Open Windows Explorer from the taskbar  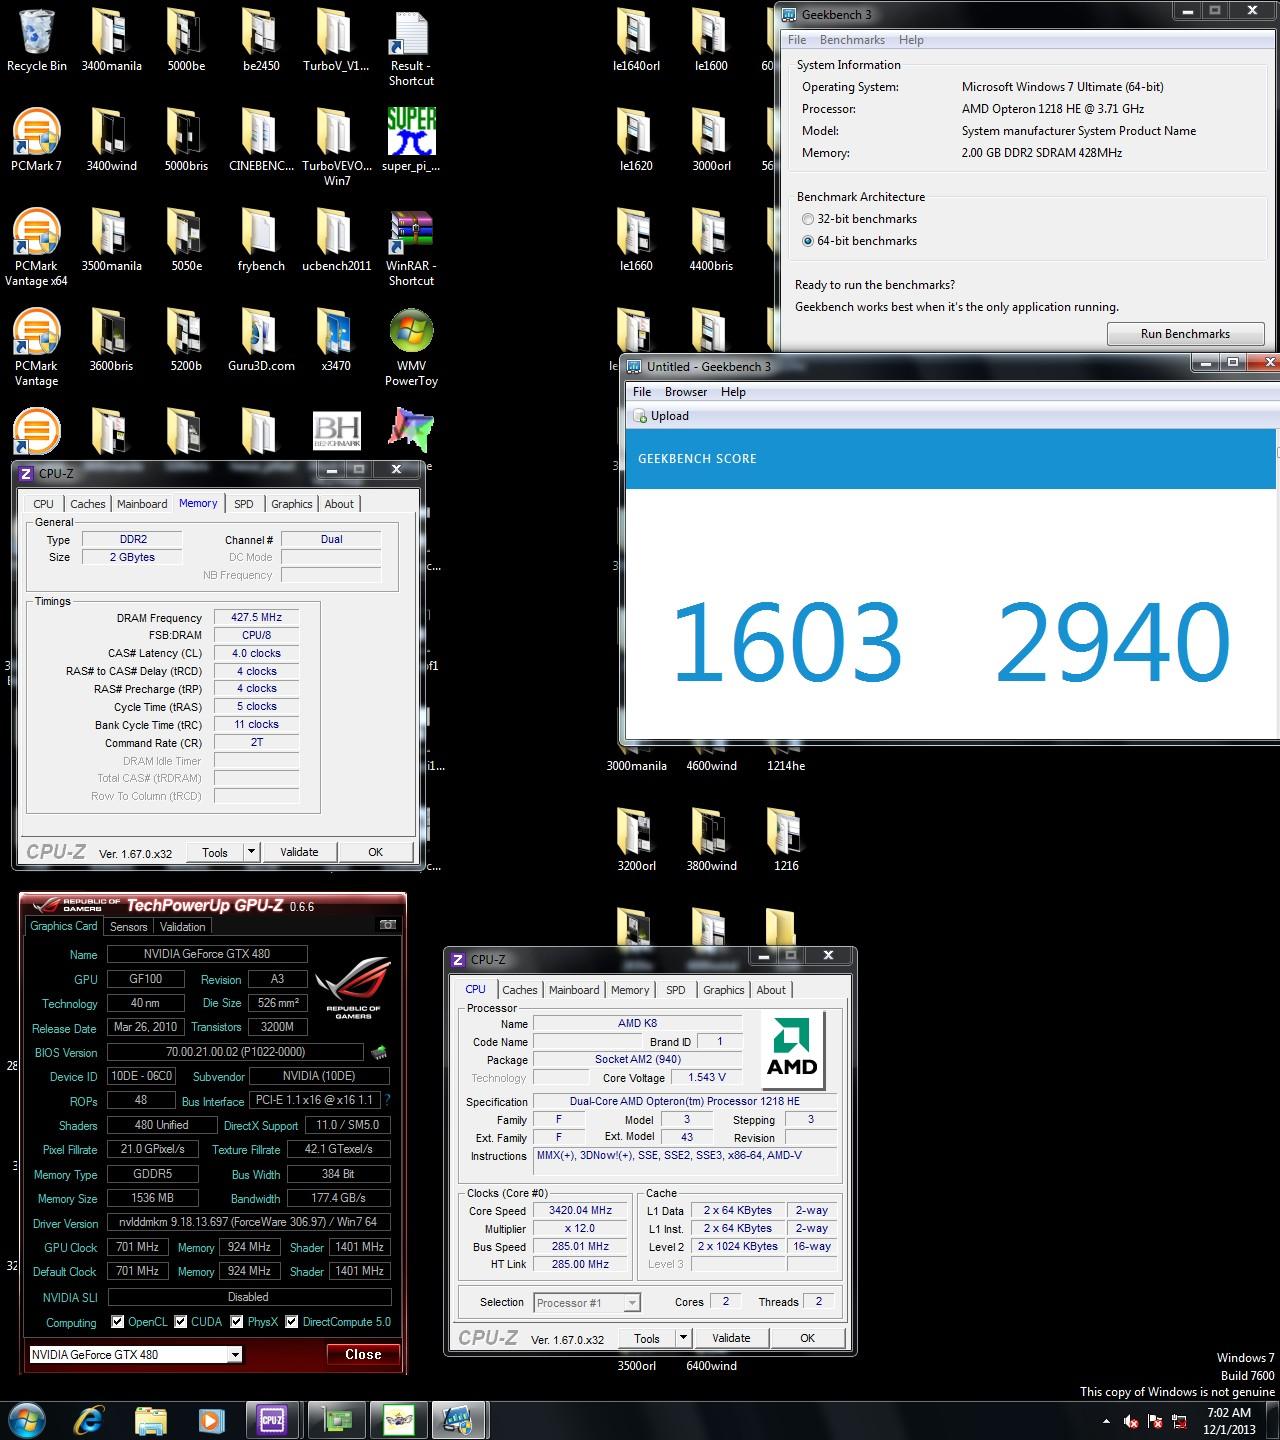tap(151, 1419)
